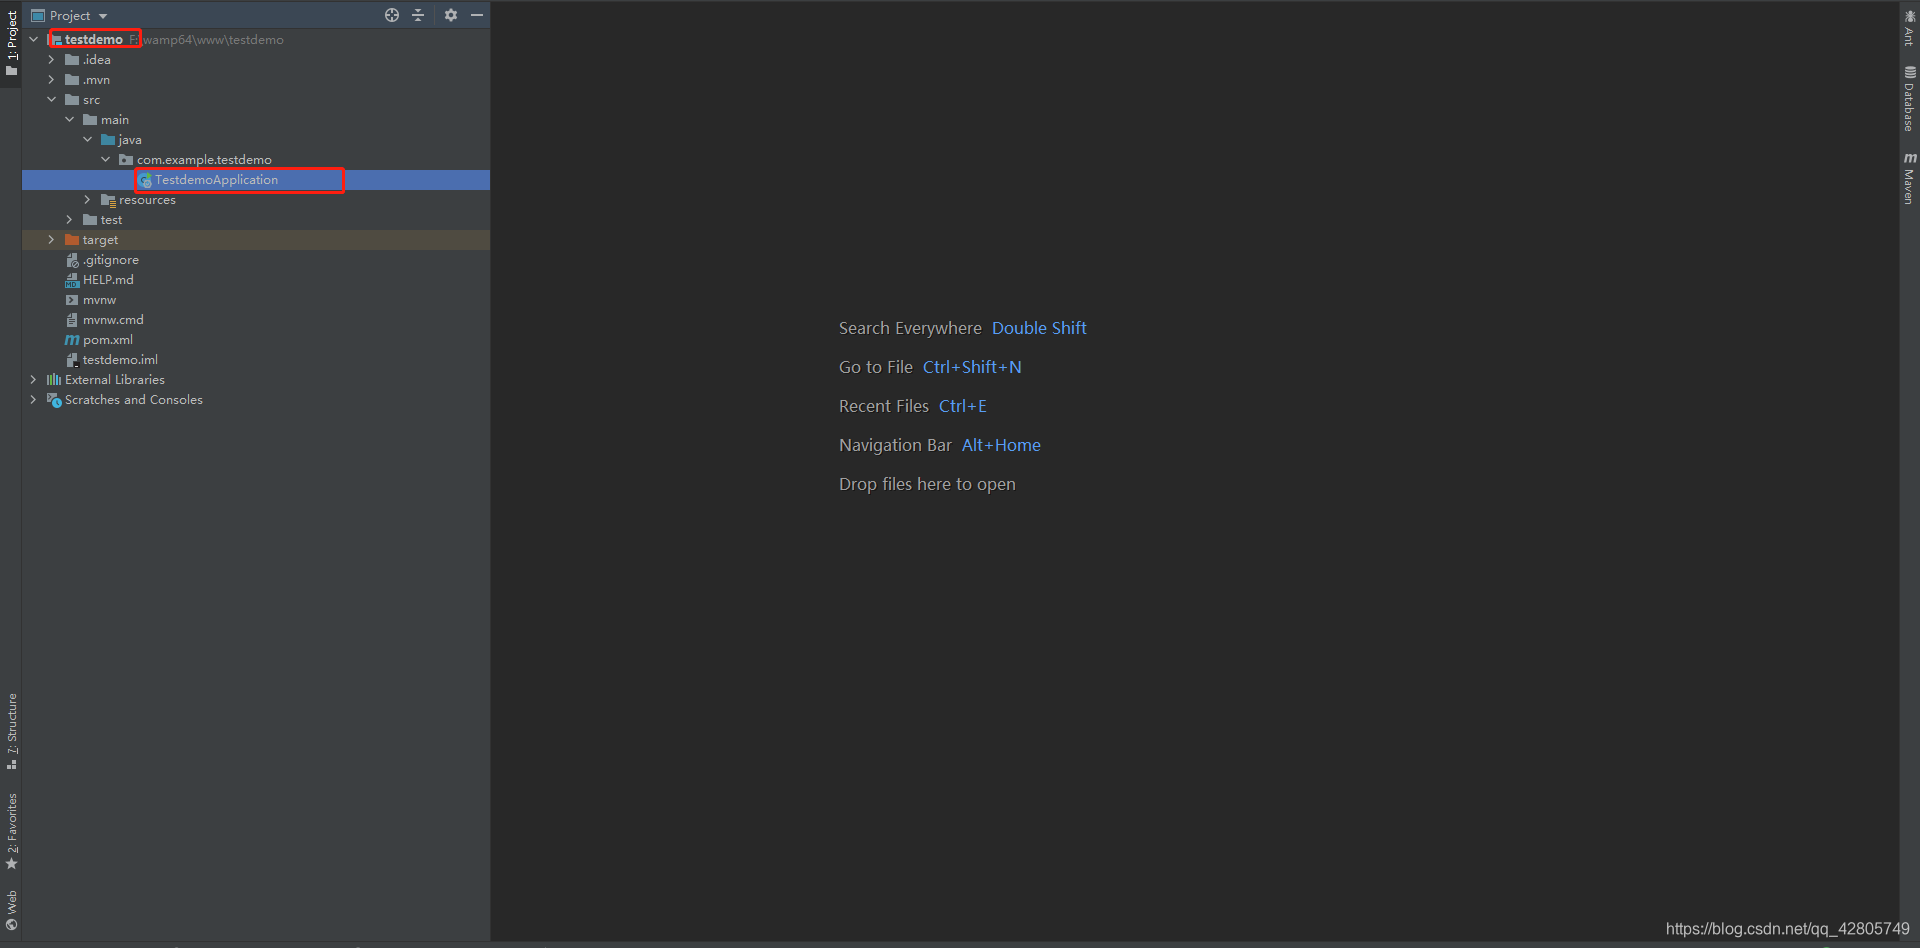Collapse the main folder
This screenshot has width=1920, height=948.
tap(69, 119)
